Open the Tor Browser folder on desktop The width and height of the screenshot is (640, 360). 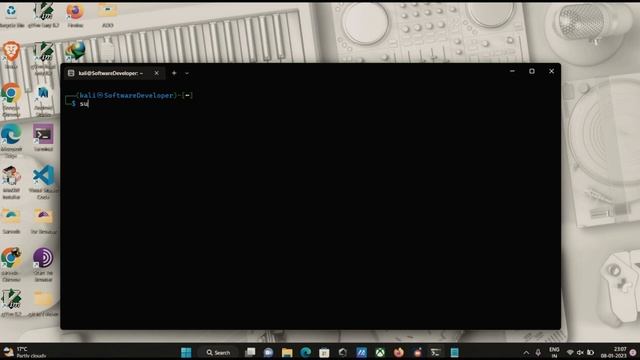coord(43,221)
